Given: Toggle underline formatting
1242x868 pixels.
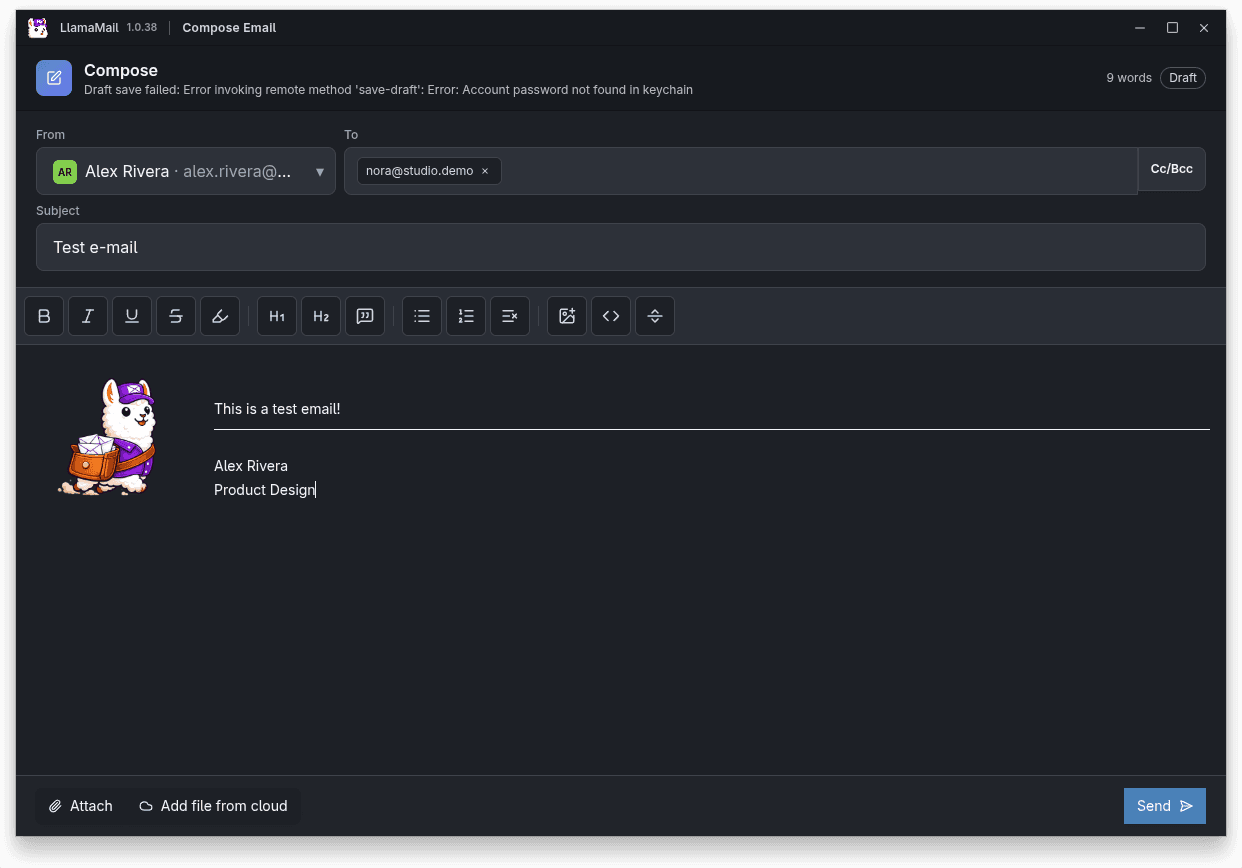Looking at the screenshot, I should click(132, 316).
